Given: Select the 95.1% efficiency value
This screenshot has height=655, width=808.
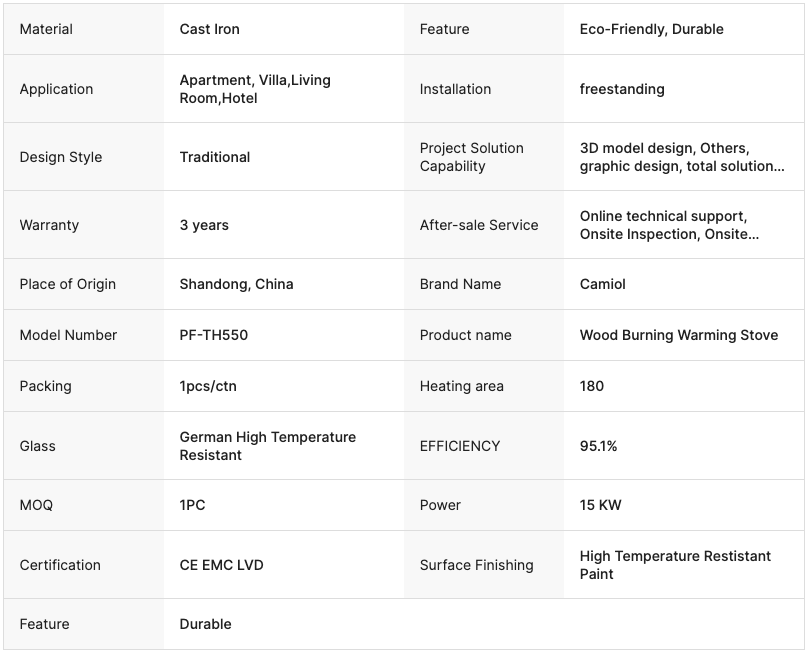Looking at the screenshot, I should tap(598, 446).
